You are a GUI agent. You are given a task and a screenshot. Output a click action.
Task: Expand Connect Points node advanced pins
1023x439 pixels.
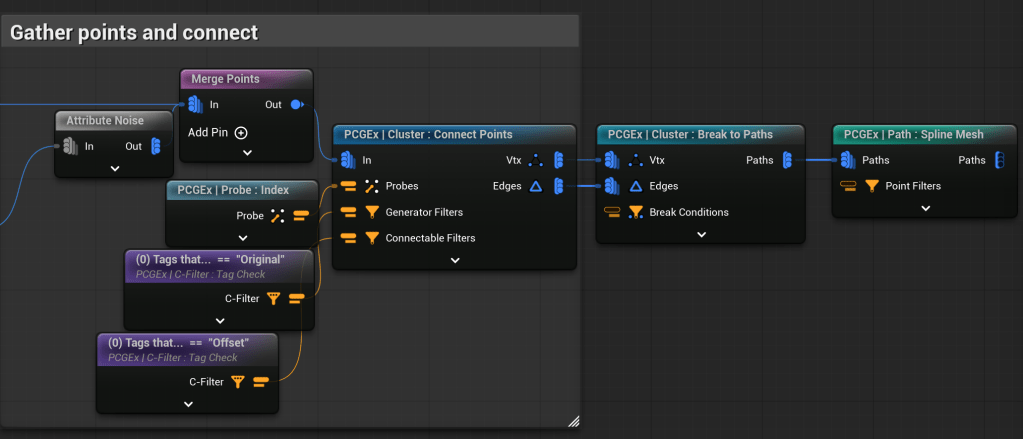(x=455, y=260)
